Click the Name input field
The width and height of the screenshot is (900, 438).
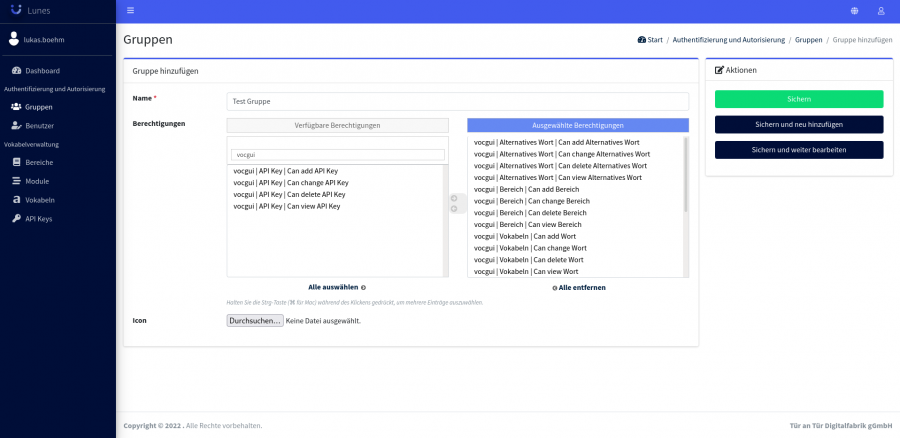pyautogui.click(x=457, y=101)
